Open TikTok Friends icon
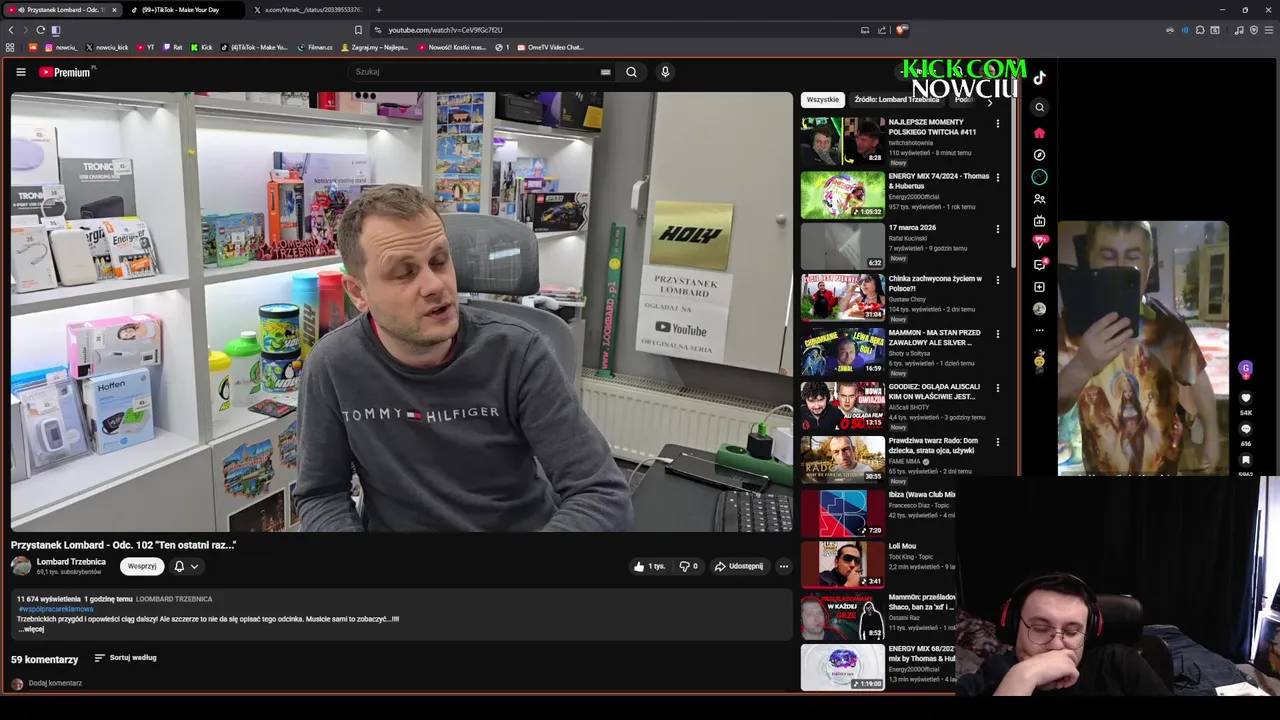The image size is (1280, 720). click(1040, 199)
